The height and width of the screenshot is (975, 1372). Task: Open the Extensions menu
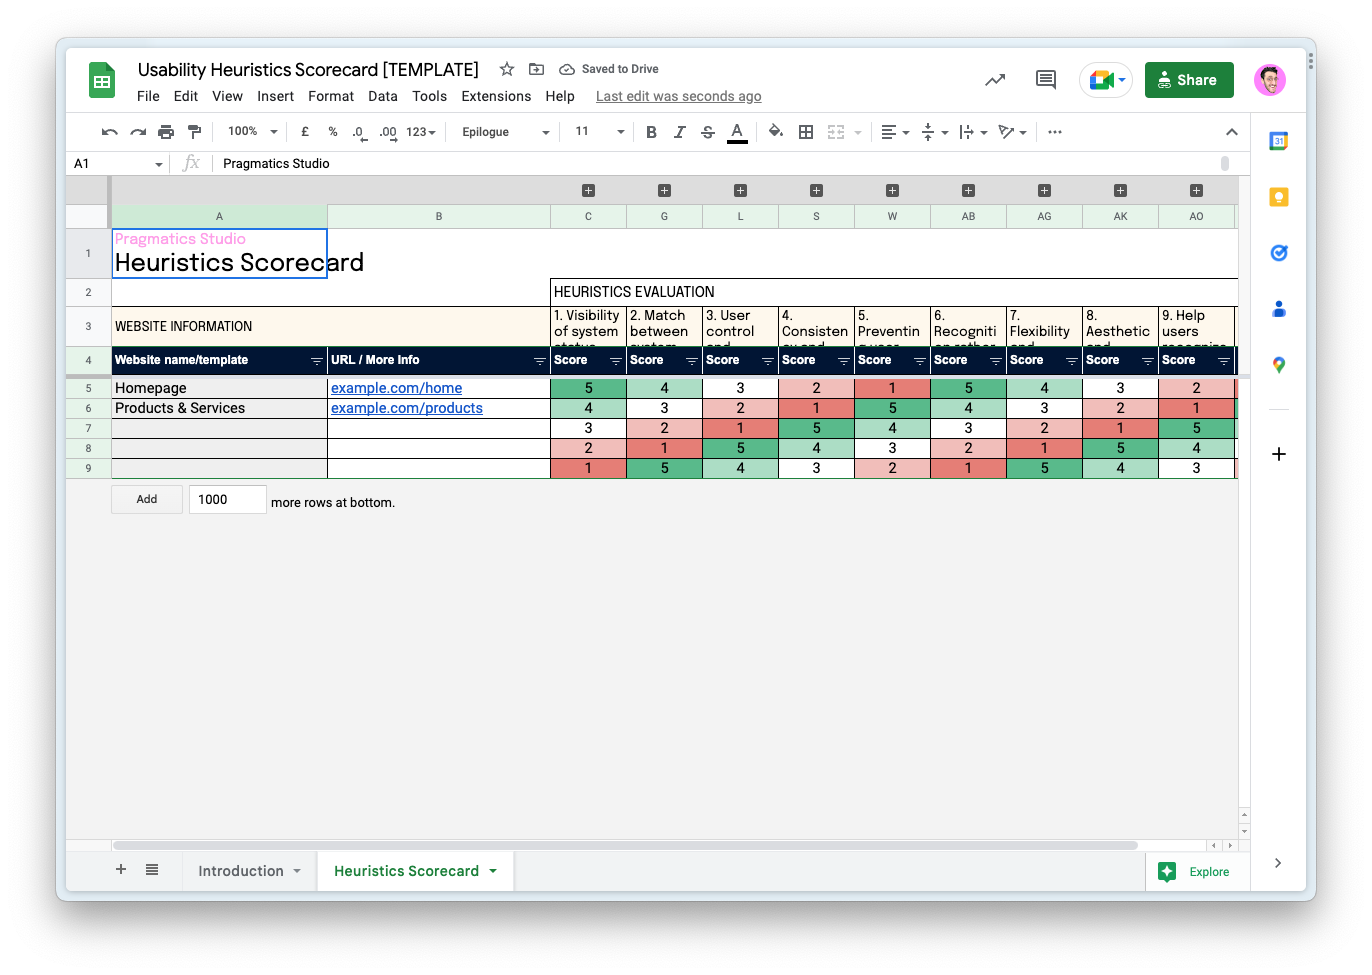tap(496, 96)
